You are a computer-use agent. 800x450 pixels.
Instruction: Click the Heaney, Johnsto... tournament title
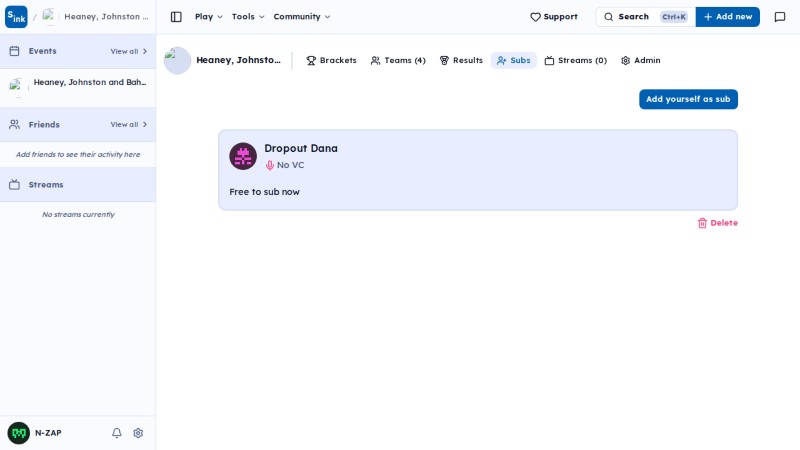[x=238, y=60]
